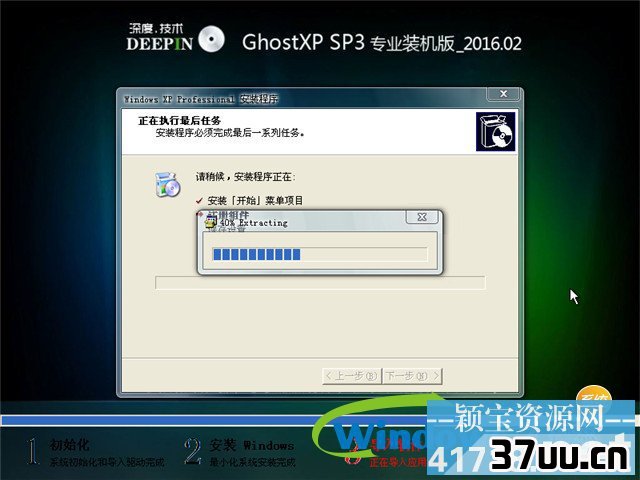Close the Windows XP Professional setup window
Image resolution: width=640 pixels, height=480 pixels.
(503, 94)
